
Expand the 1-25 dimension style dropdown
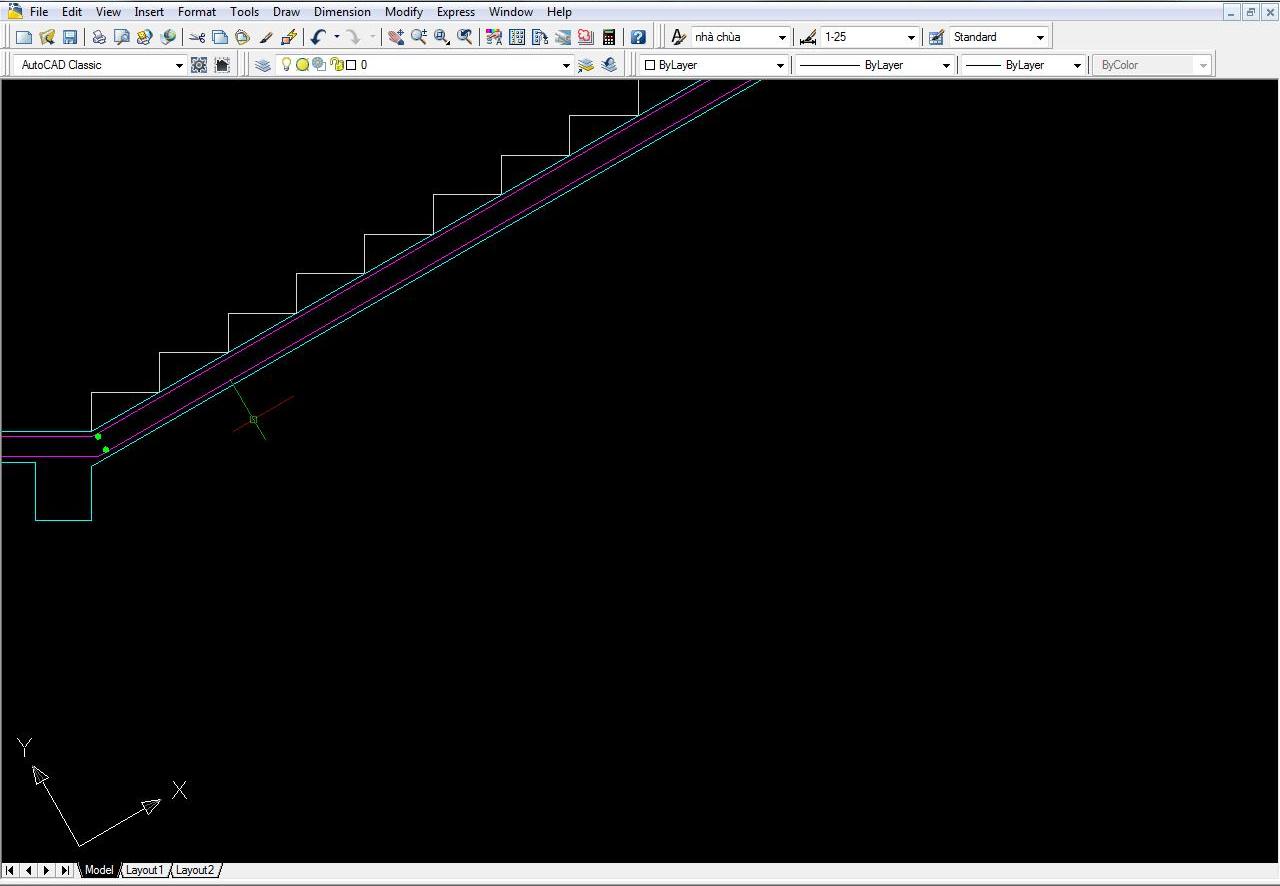(911, 37)
